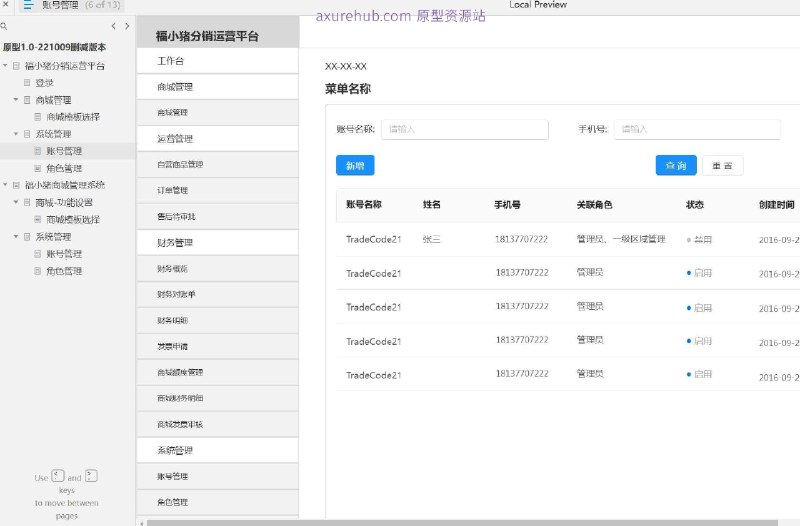
Task: Open 商城模板选择 page under 商城-功能设置
Action: point(73,219)
